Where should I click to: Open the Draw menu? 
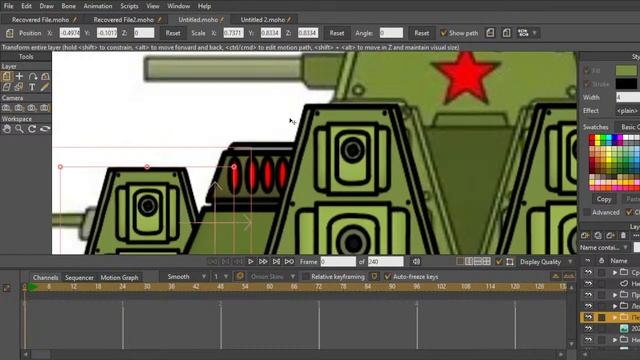(47, 6)
